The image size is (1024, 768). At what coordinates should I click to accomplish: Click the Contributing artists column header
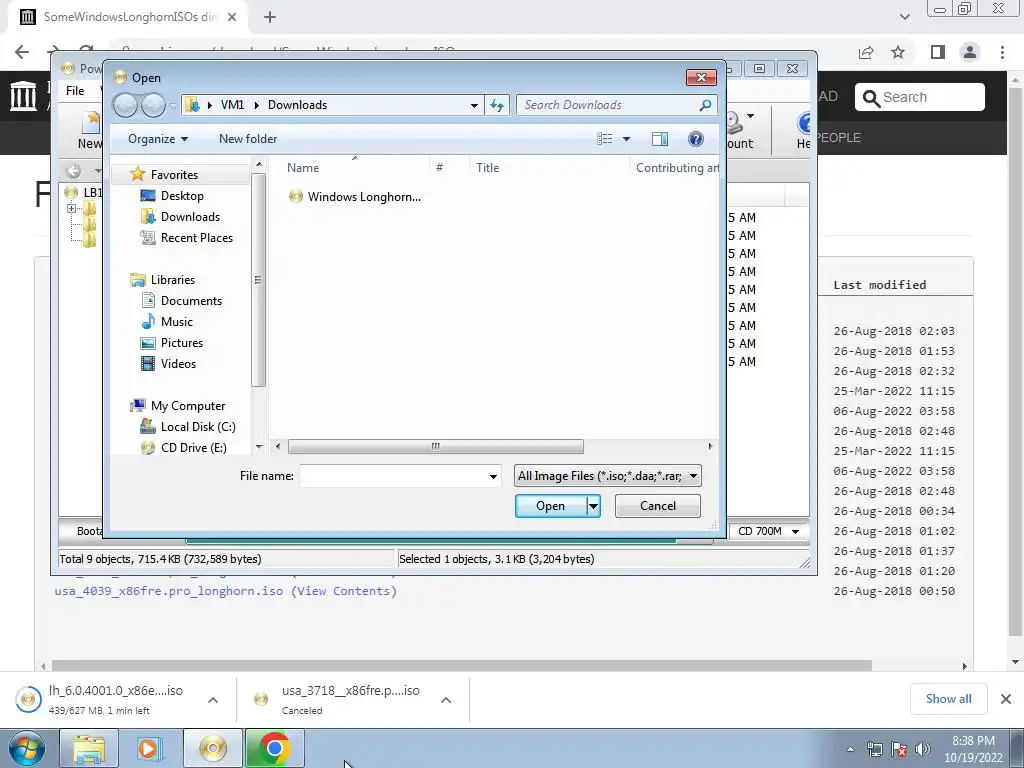[676, 168]
